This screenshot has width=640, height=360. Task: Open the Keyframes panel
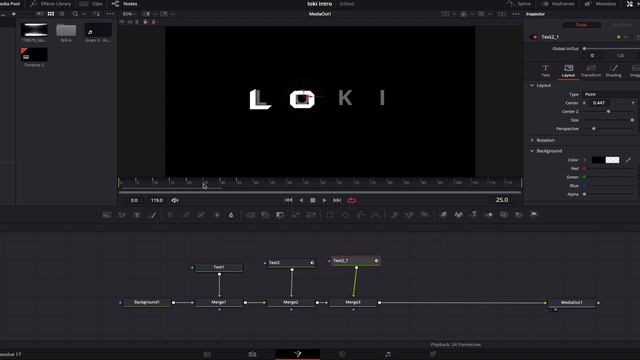coord(558,4)
